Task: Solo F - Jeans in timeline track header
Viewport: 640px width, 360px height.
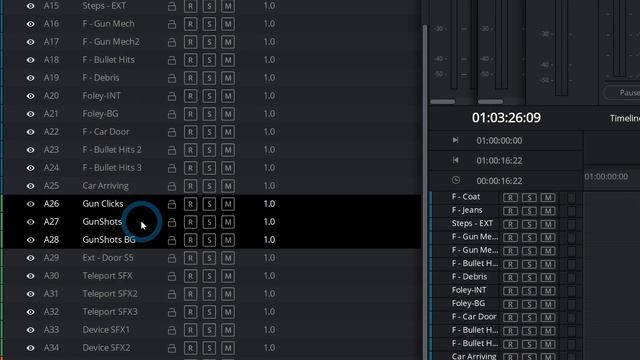Action: pyautogui.click(x=529, y=211)
